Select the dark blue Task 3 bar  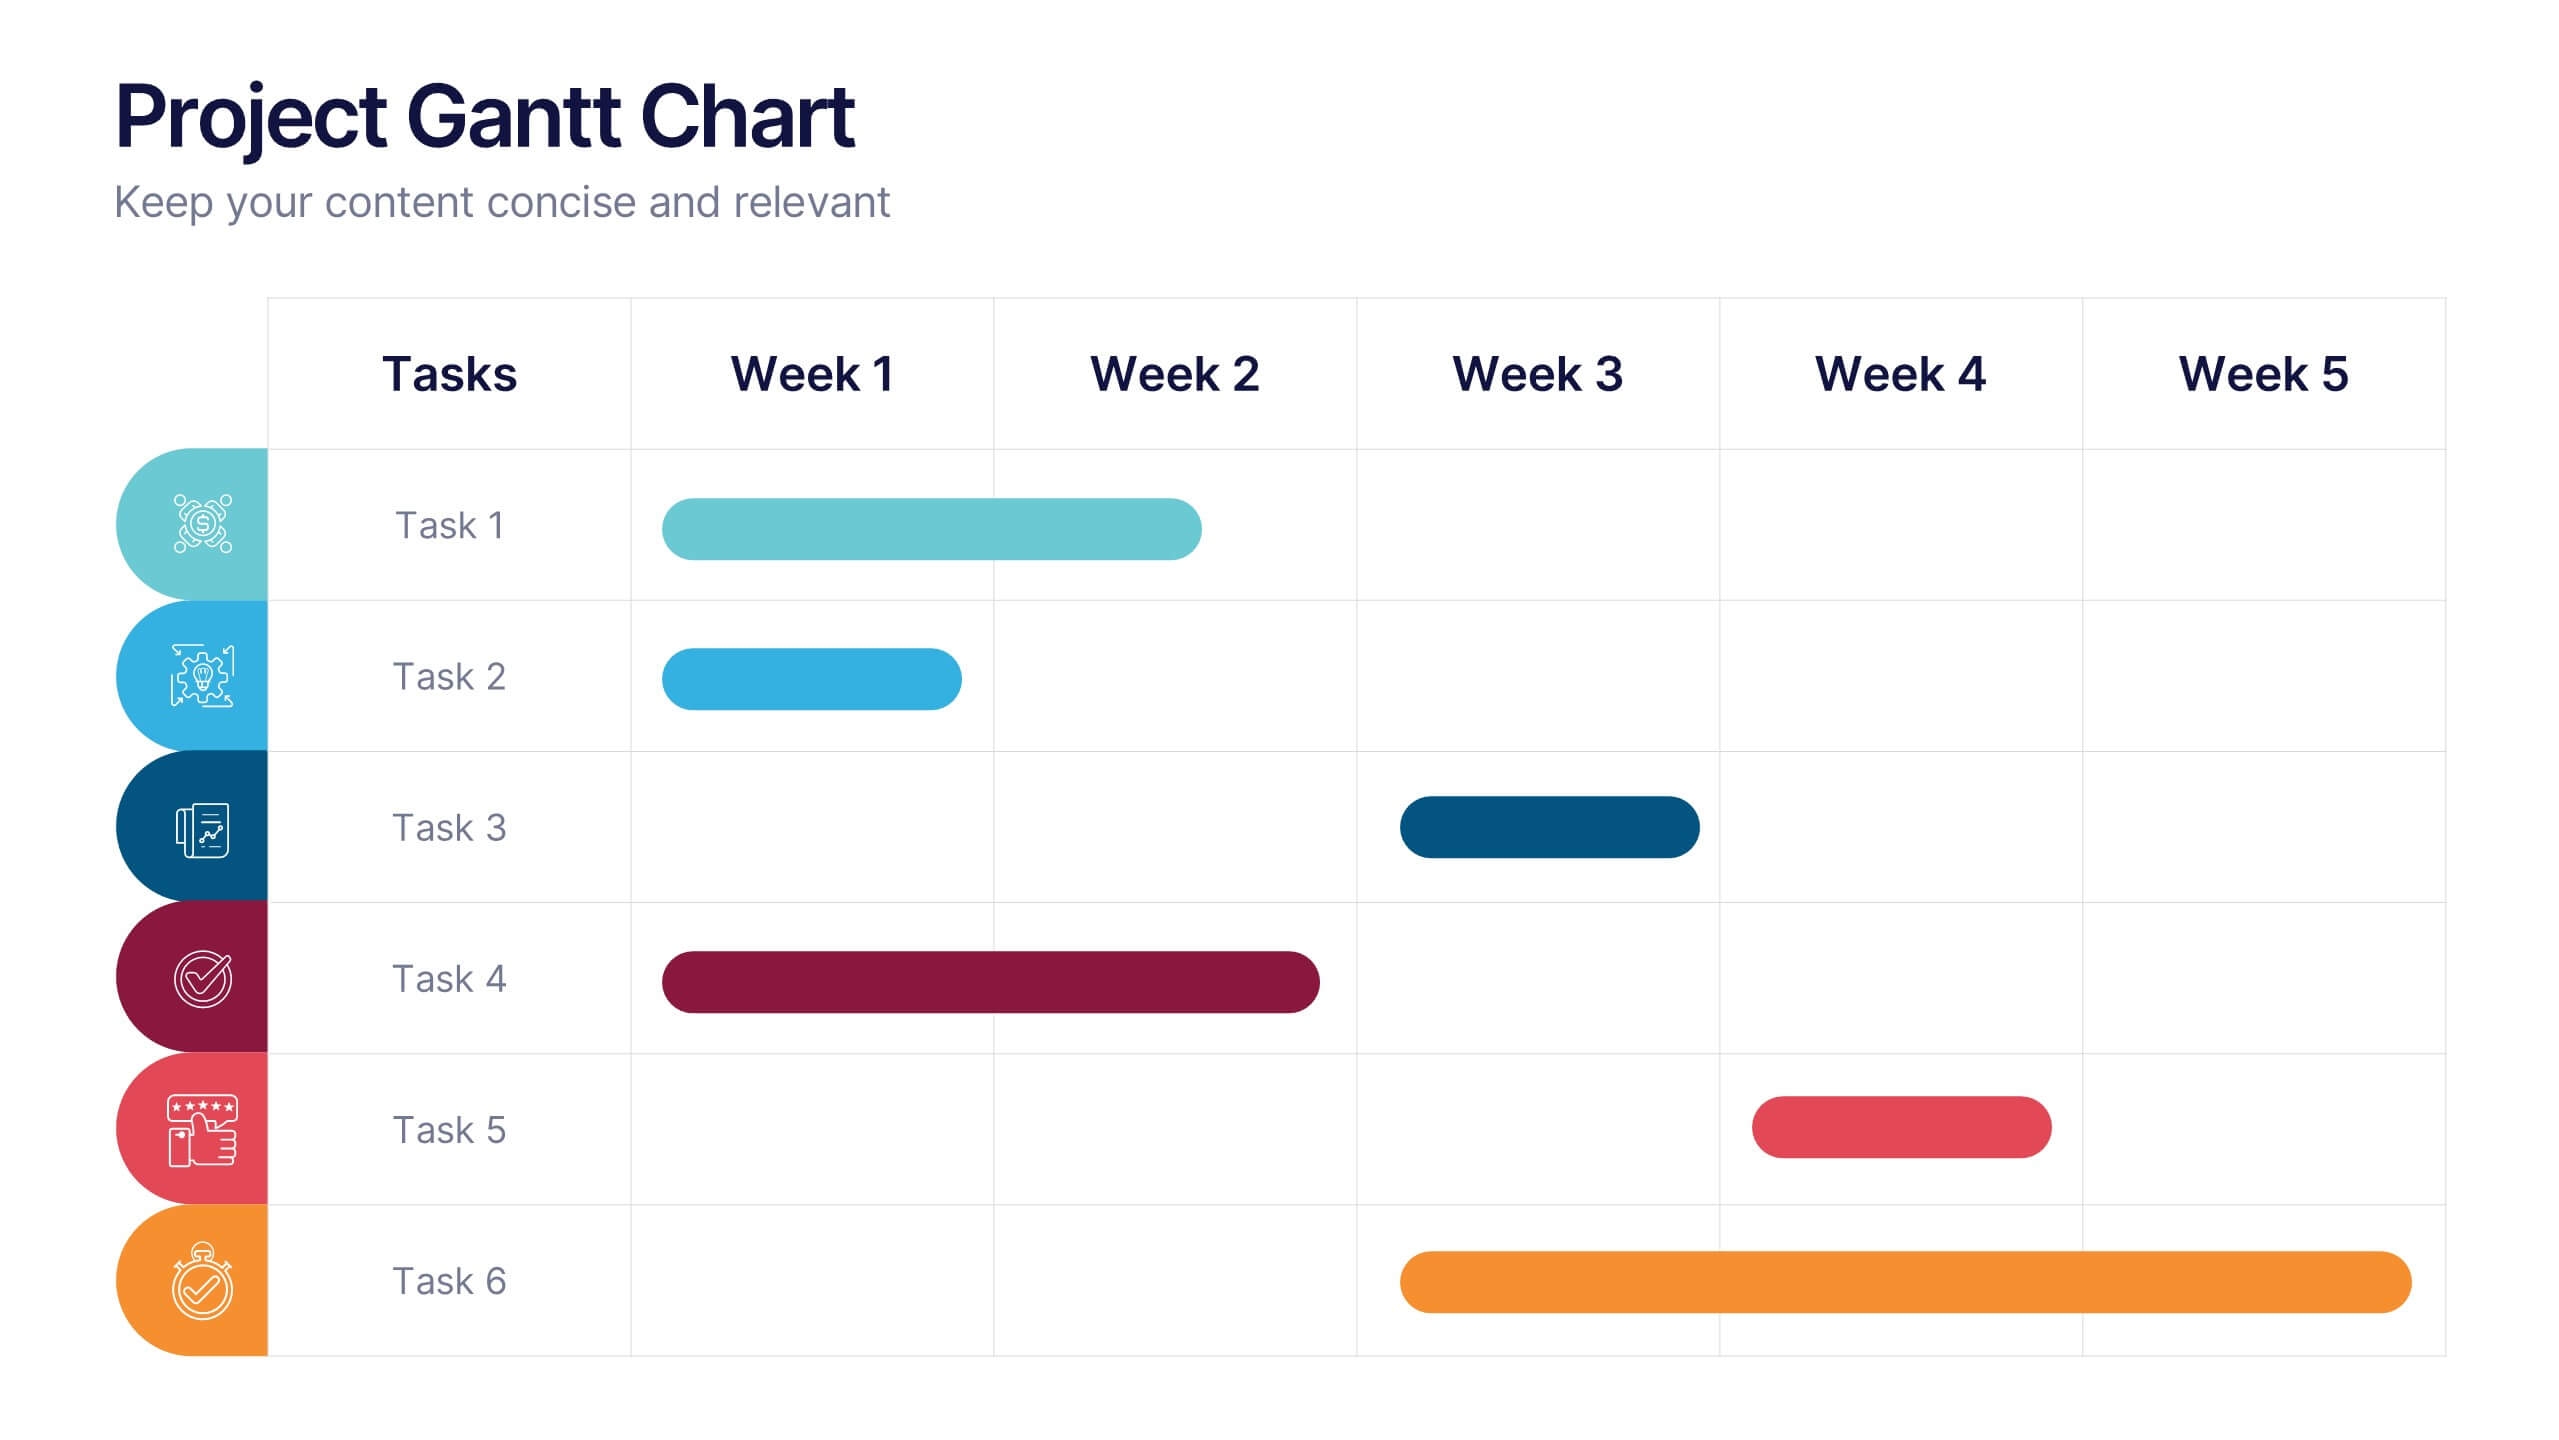pyautogui.click(x=1549, y=827)
